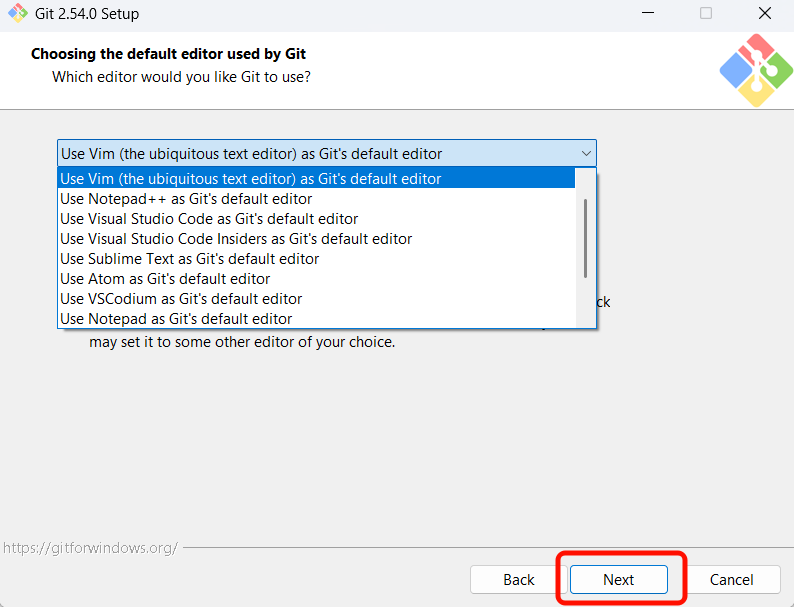Return to the previous page with Back
Image resolution: width=794 pixels, height=607 pixels.
pyautogui.click(x=519, y=579)
